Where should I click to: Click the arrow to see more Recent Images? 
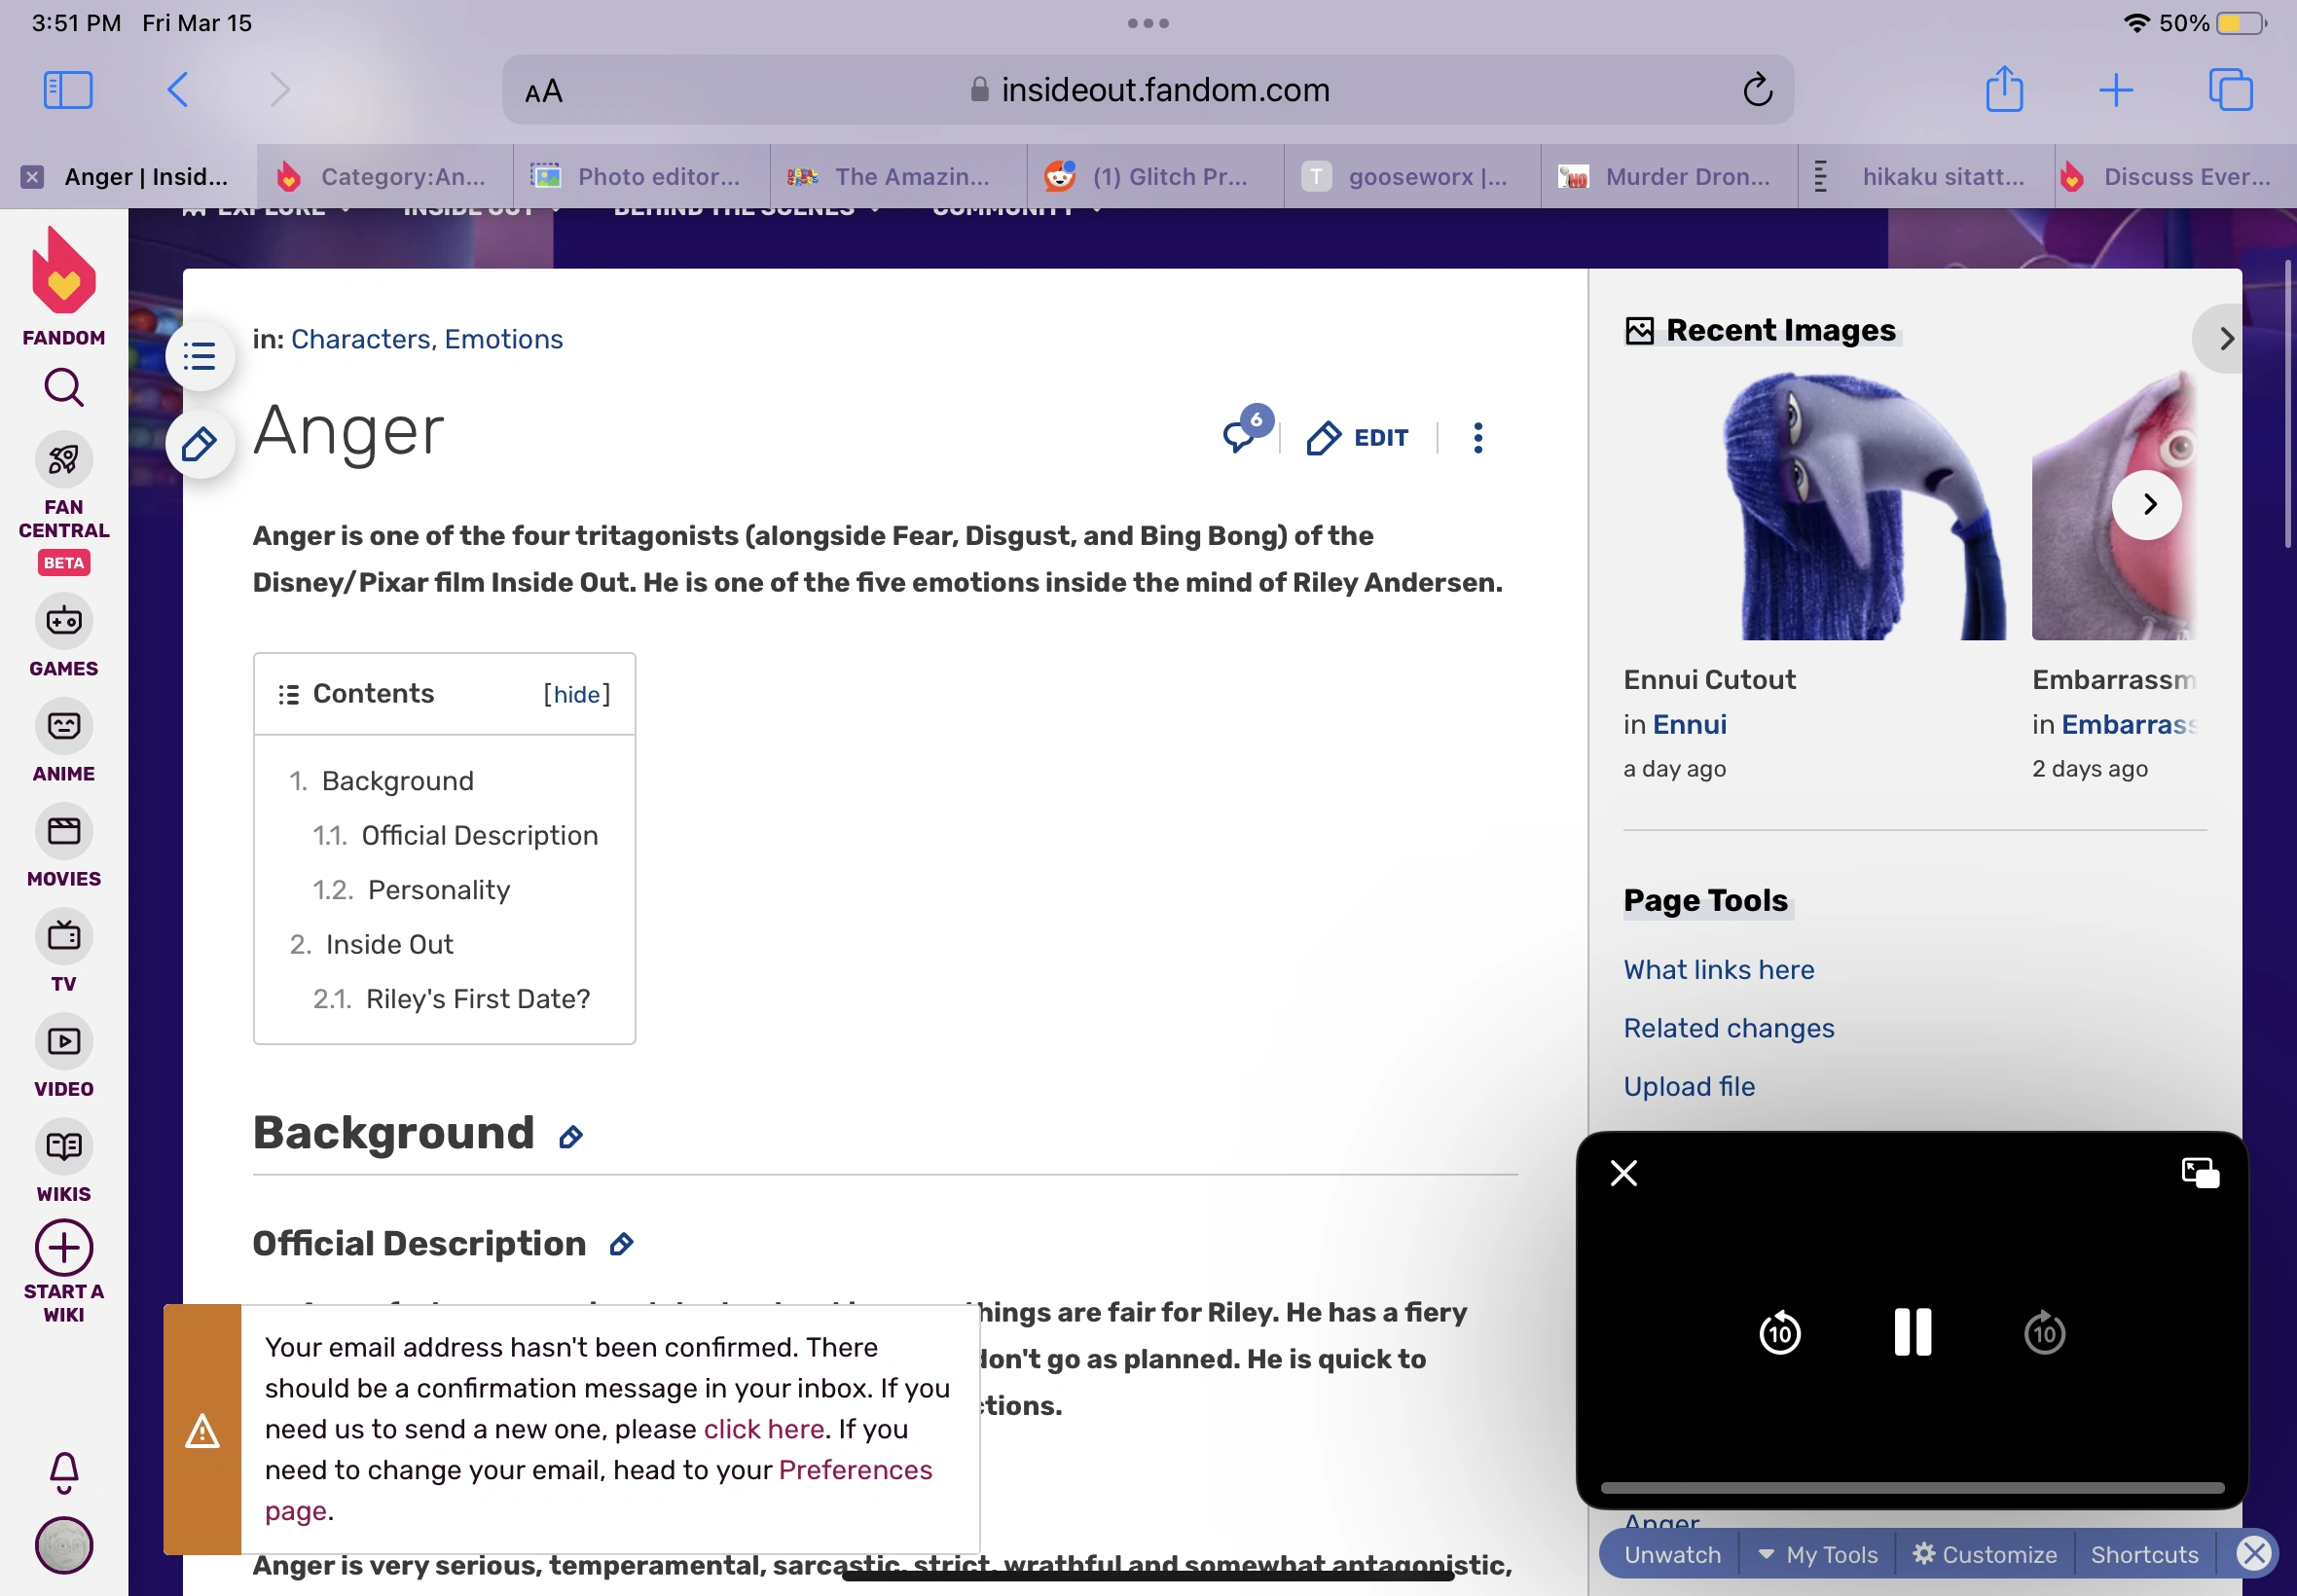[2147, 505]
